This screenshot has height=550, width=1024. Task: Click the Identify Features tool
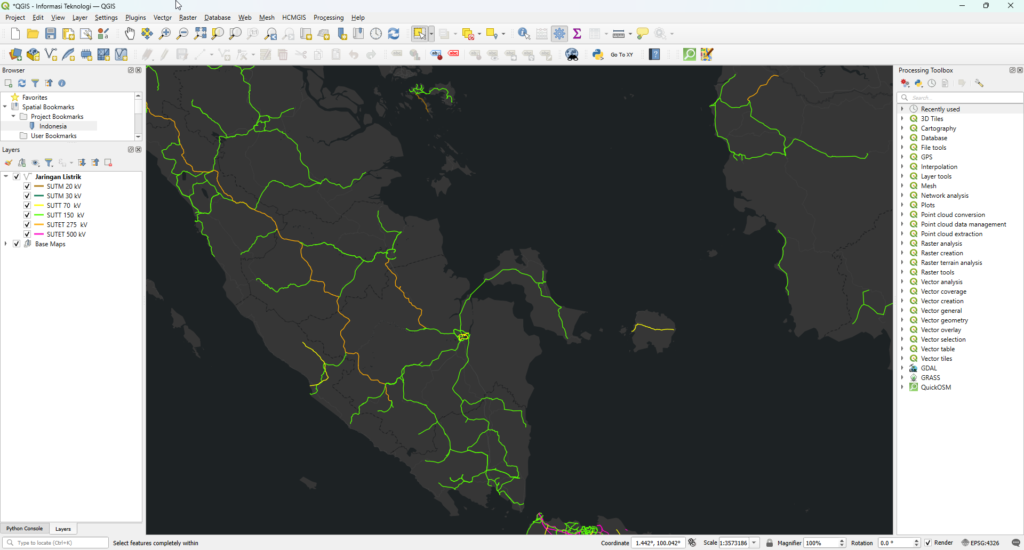coord(523,34)
